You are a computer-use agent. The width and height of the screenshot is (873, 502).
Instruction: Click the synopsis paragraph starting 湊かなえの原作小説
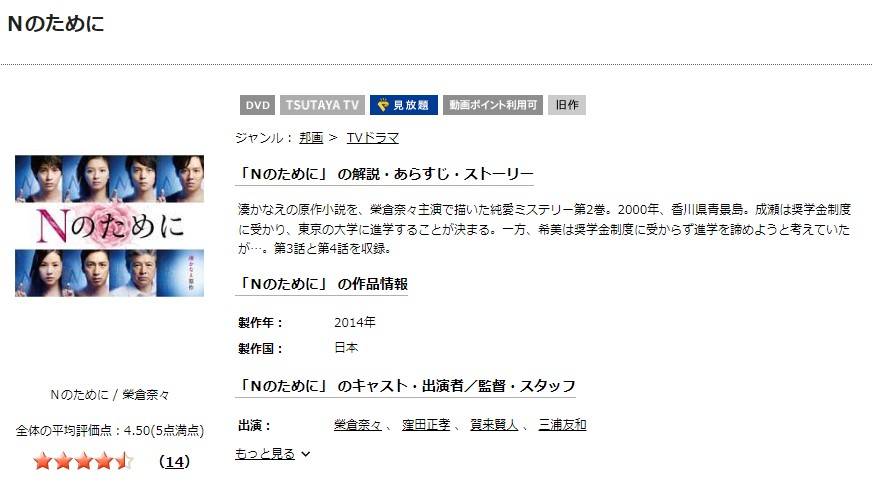click(545, 229)
